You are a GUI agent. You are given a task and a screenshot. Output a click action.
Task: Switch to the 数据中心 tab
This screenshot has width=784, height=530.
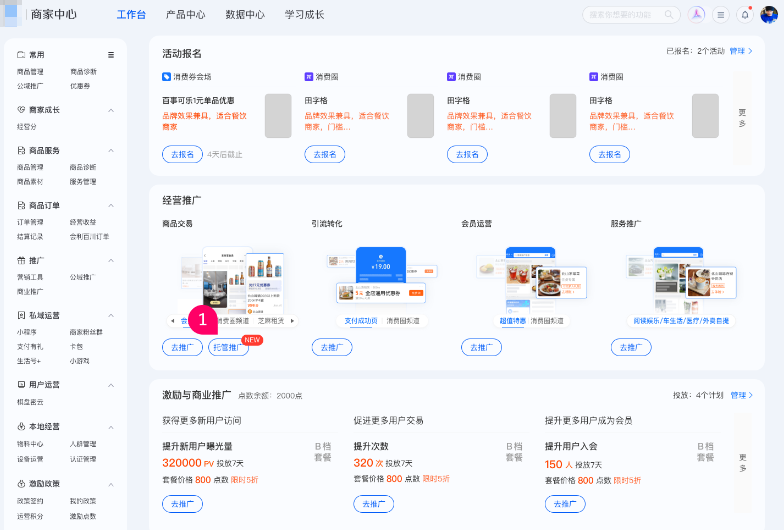tap(245, 14)
